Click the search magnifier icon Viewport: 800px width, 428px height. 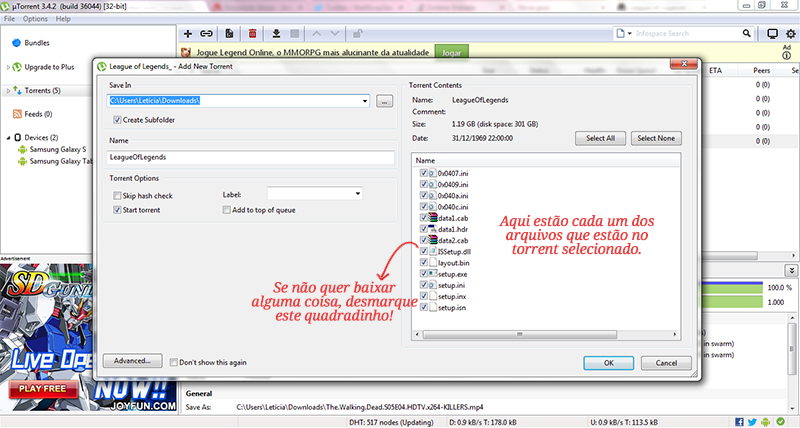[746, 34]
